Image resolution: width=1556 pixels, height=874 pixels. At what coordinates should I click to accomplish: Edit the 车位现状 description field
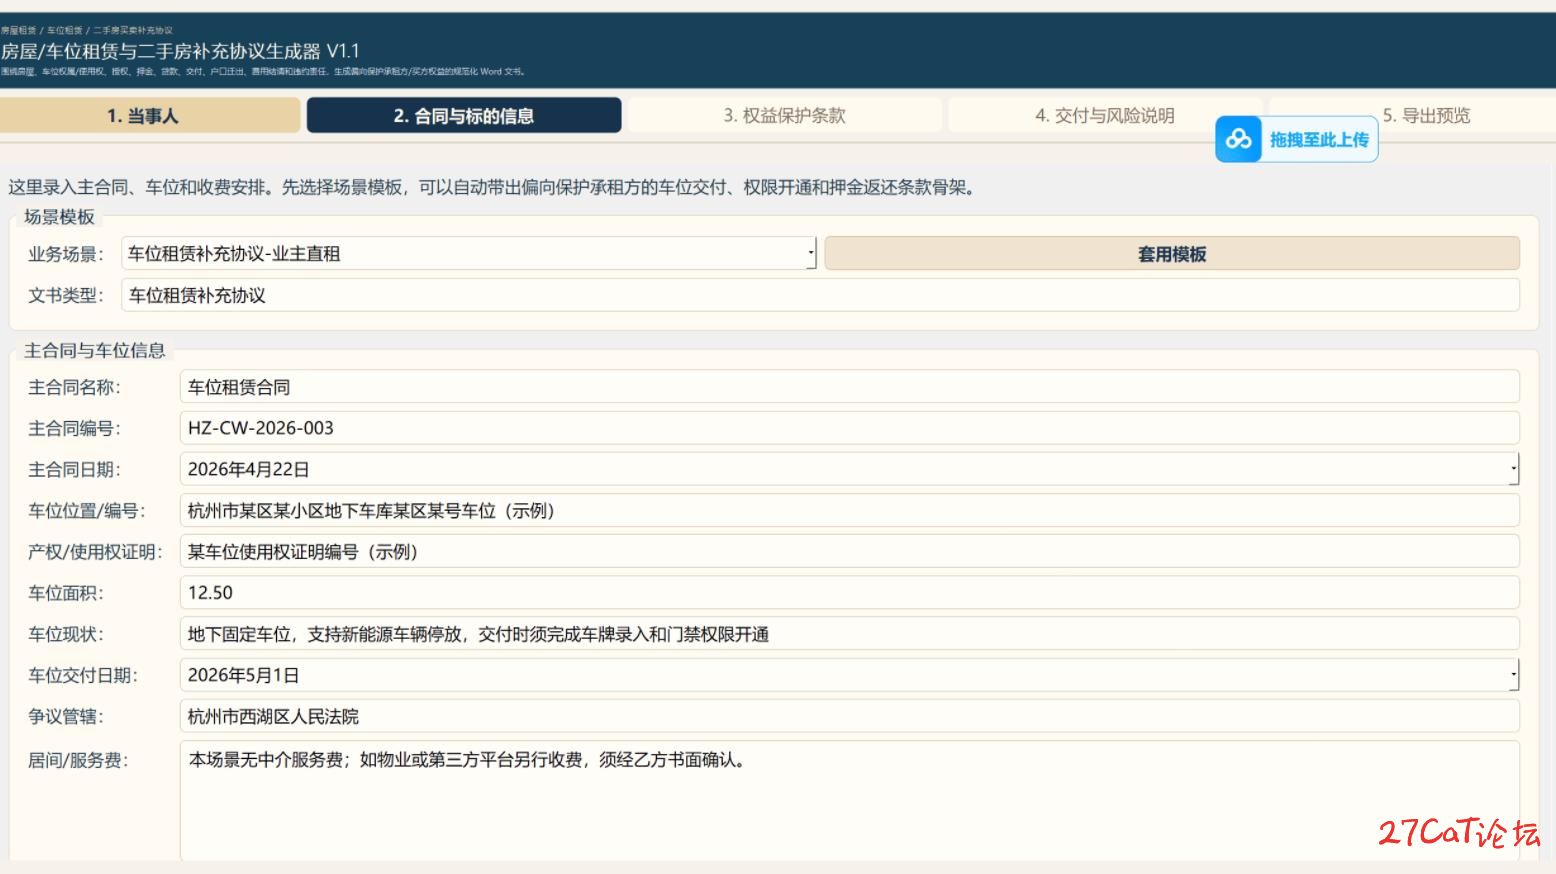[x=849, y=634]
